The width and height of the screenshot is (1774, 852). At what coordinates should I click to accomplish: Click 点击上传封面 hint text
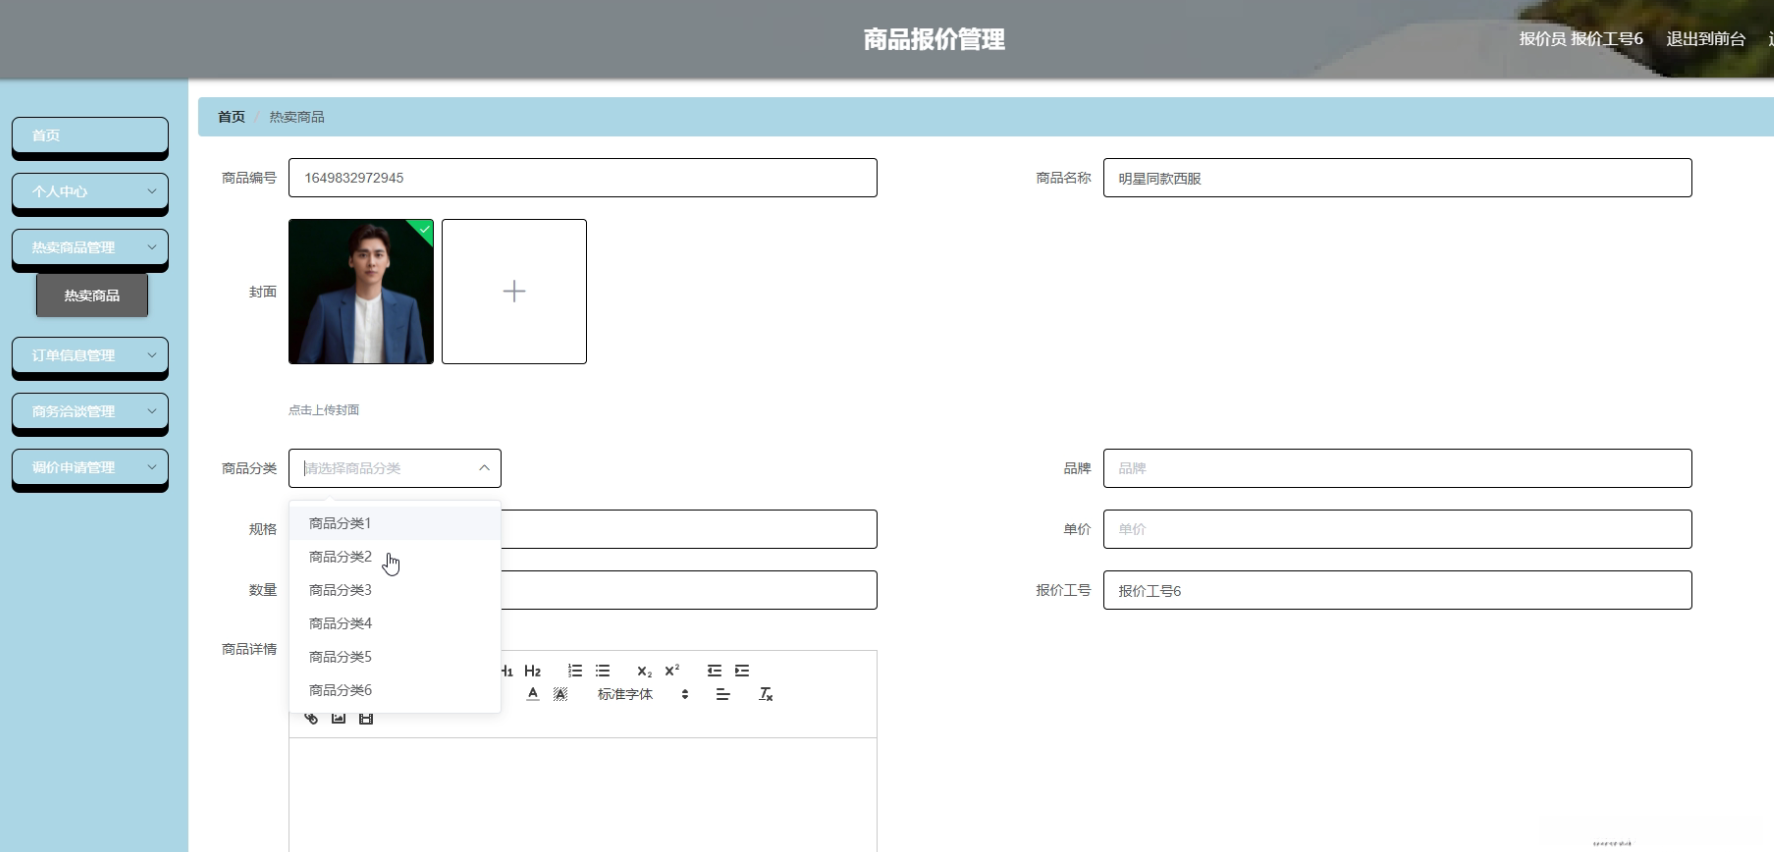point(324,410)
